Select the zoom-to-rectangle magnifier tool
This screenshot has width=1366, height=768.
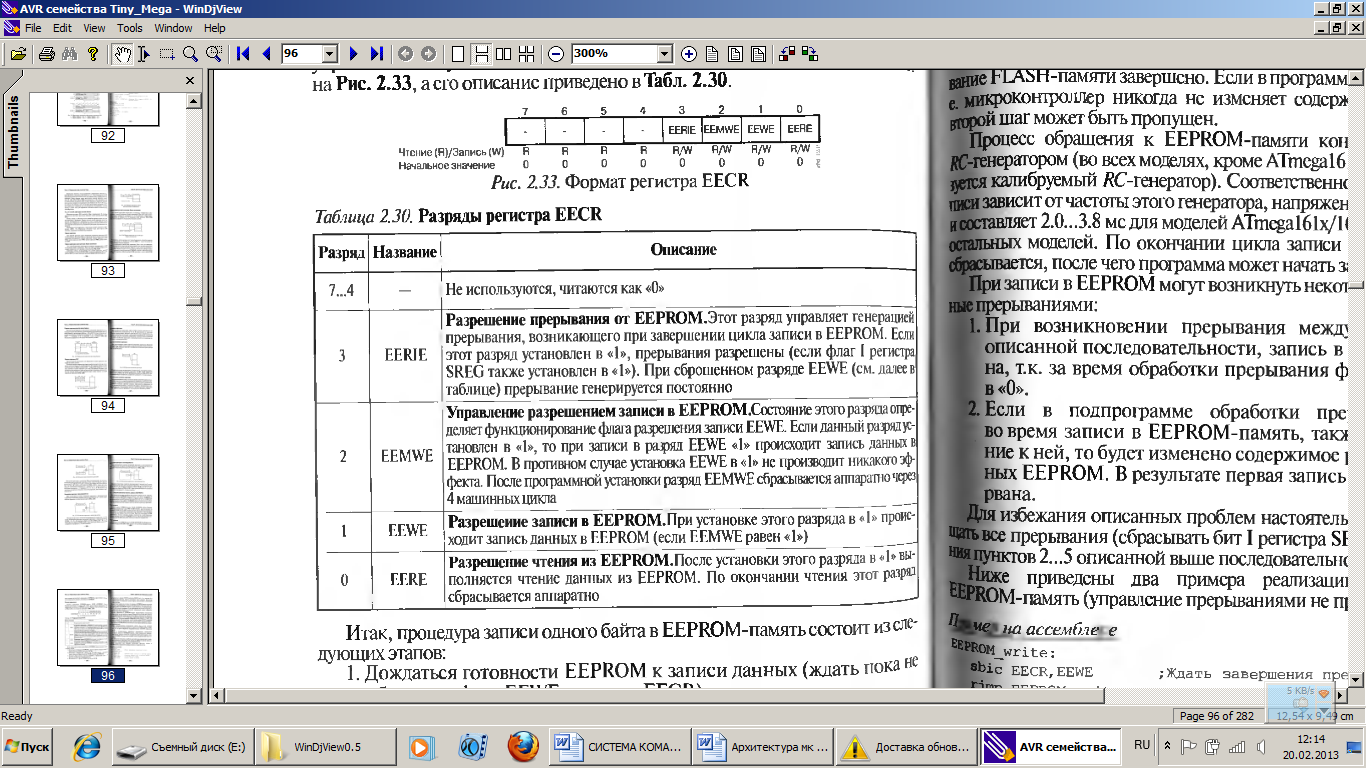pyautogui.click(x=213, y=54)
